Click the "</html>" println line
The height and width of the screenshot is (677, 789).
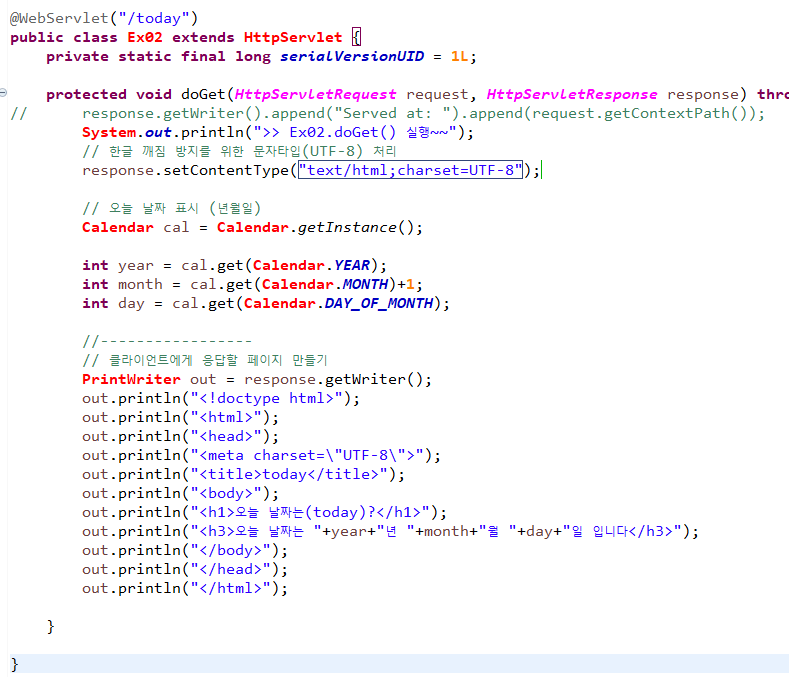coord(185,588)
